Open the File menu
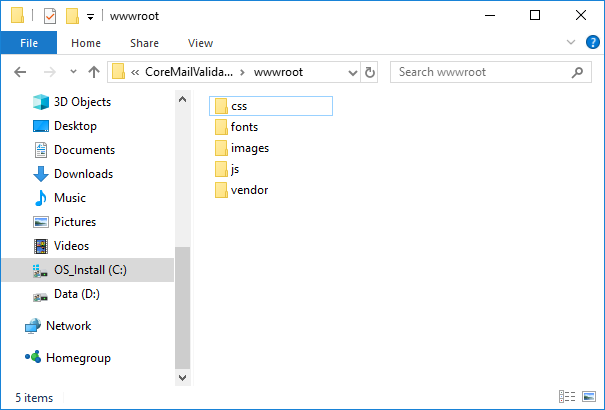 pos(28,43)
